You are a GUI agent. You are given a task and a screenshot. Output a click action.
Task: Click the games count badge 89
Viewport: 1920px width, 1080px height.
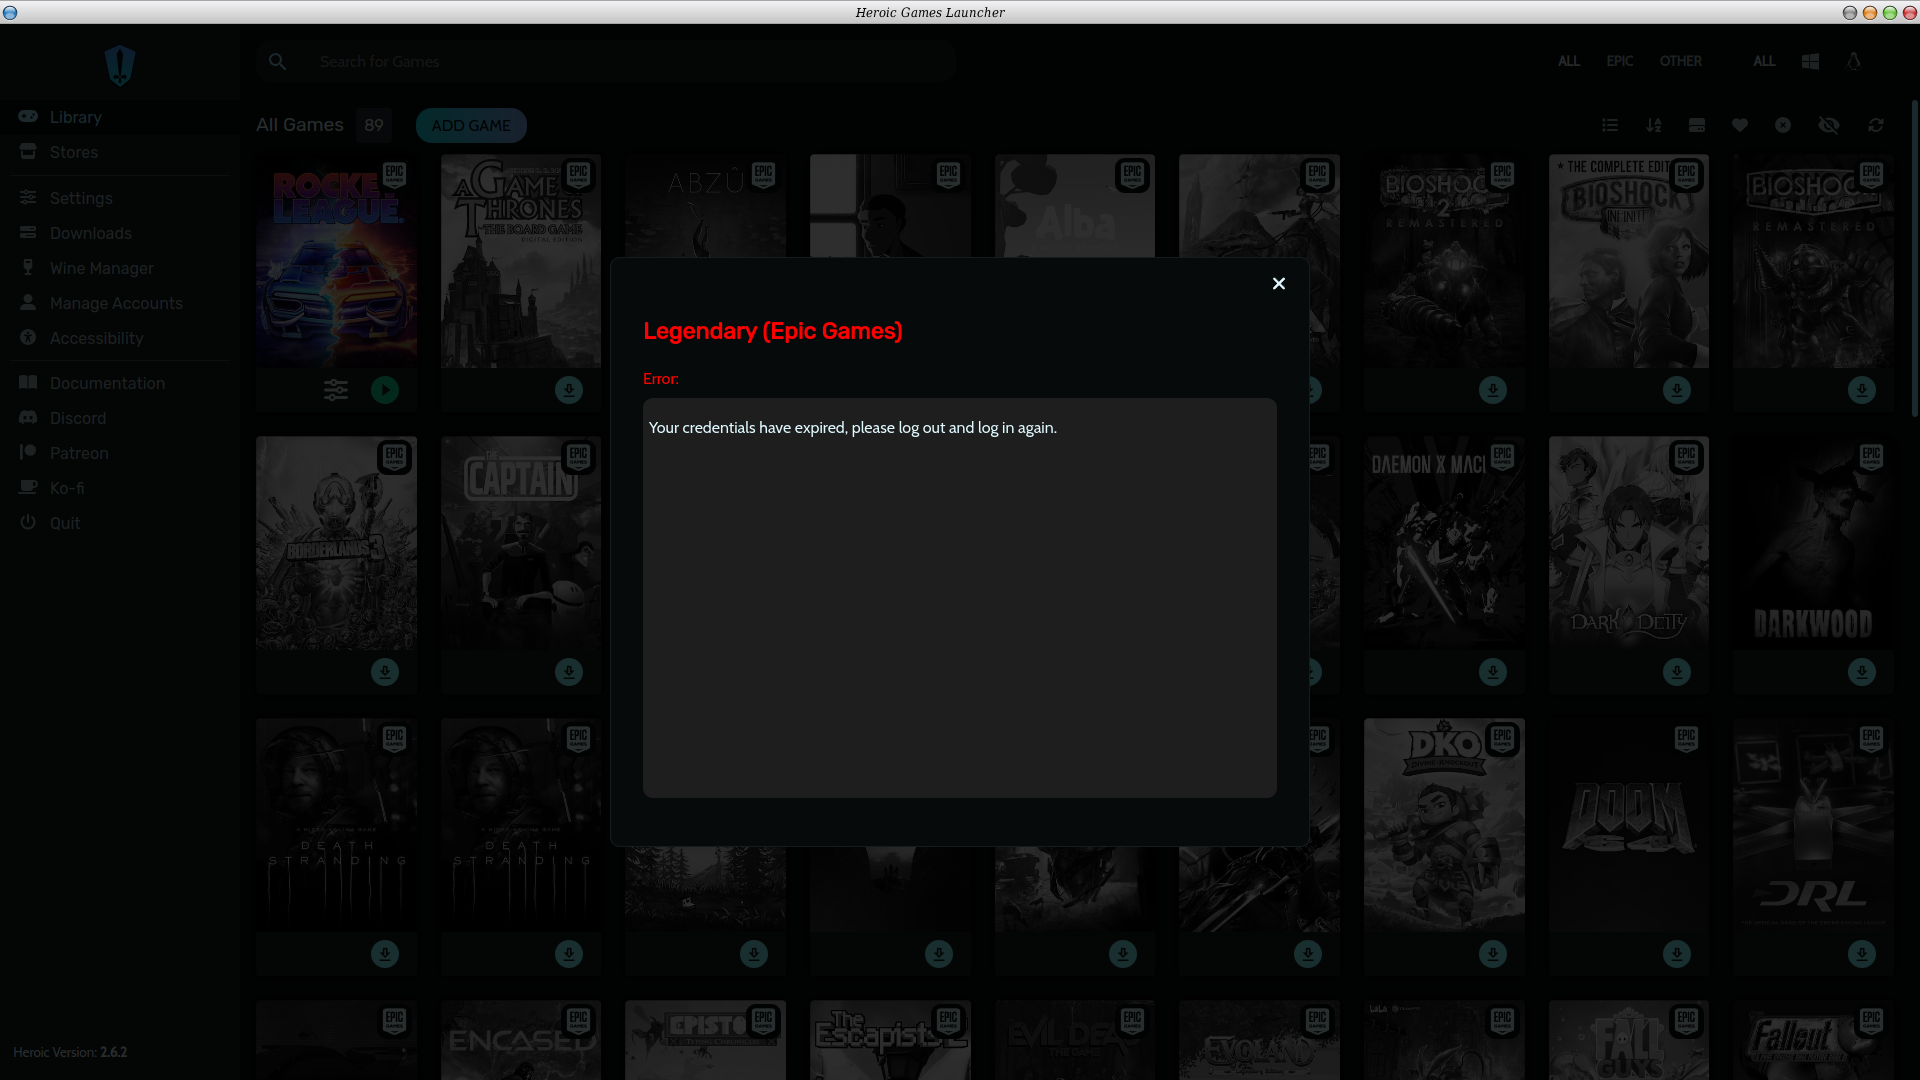374,125
